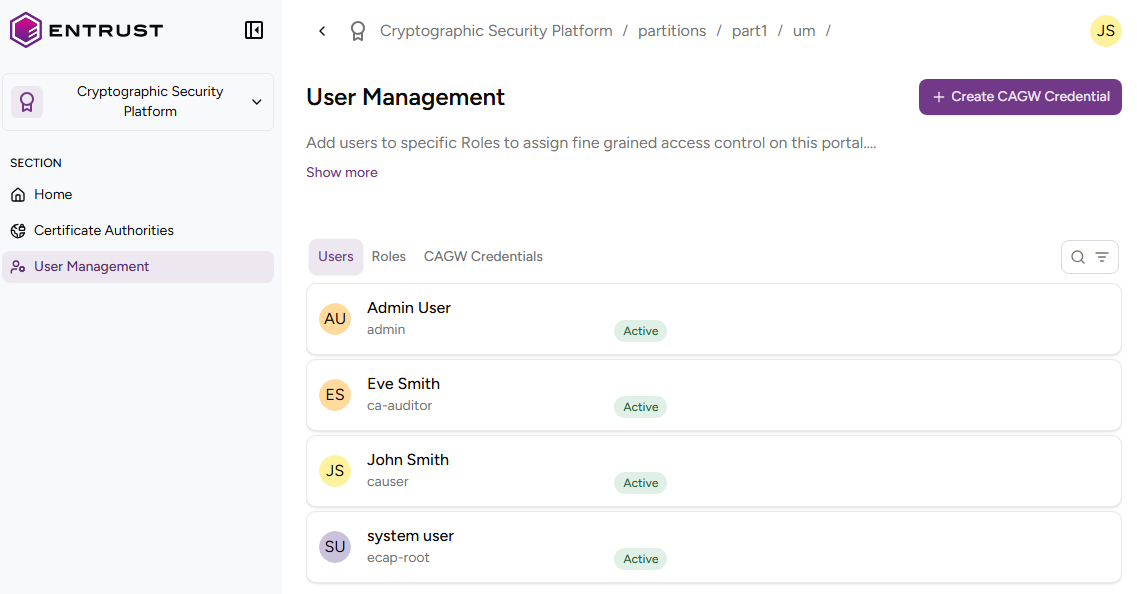Image resolution: width=1137 pixels, height=594 pixels.
Task: Click the SU avatar for system user
Action: coord(335,547)
